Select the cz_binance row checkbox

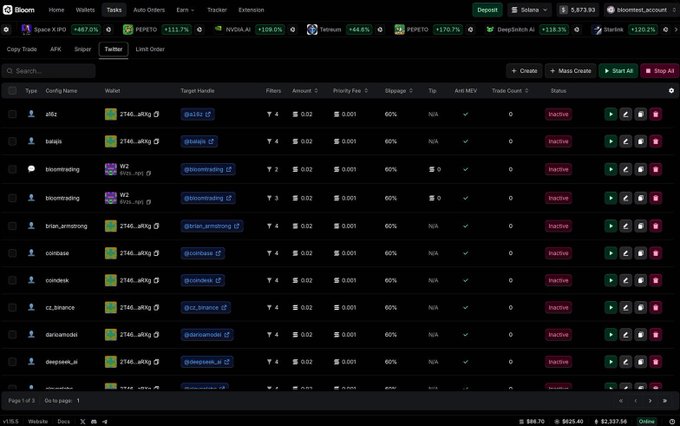point(12,308)
